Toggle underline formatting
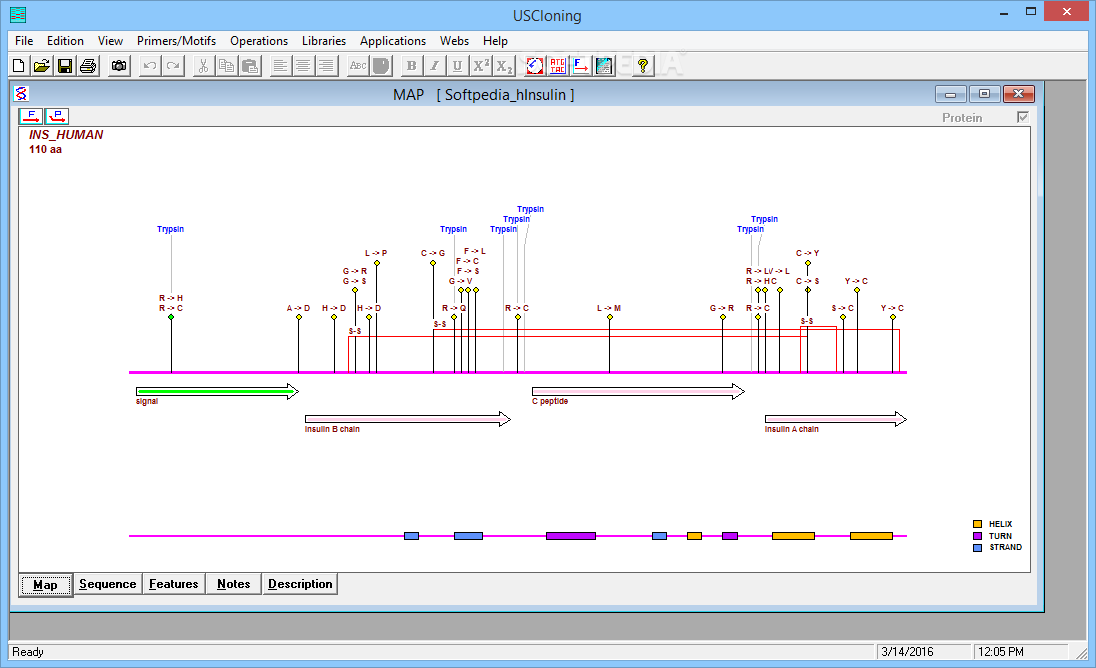The image size is (1096, 668). click(458, 66)
